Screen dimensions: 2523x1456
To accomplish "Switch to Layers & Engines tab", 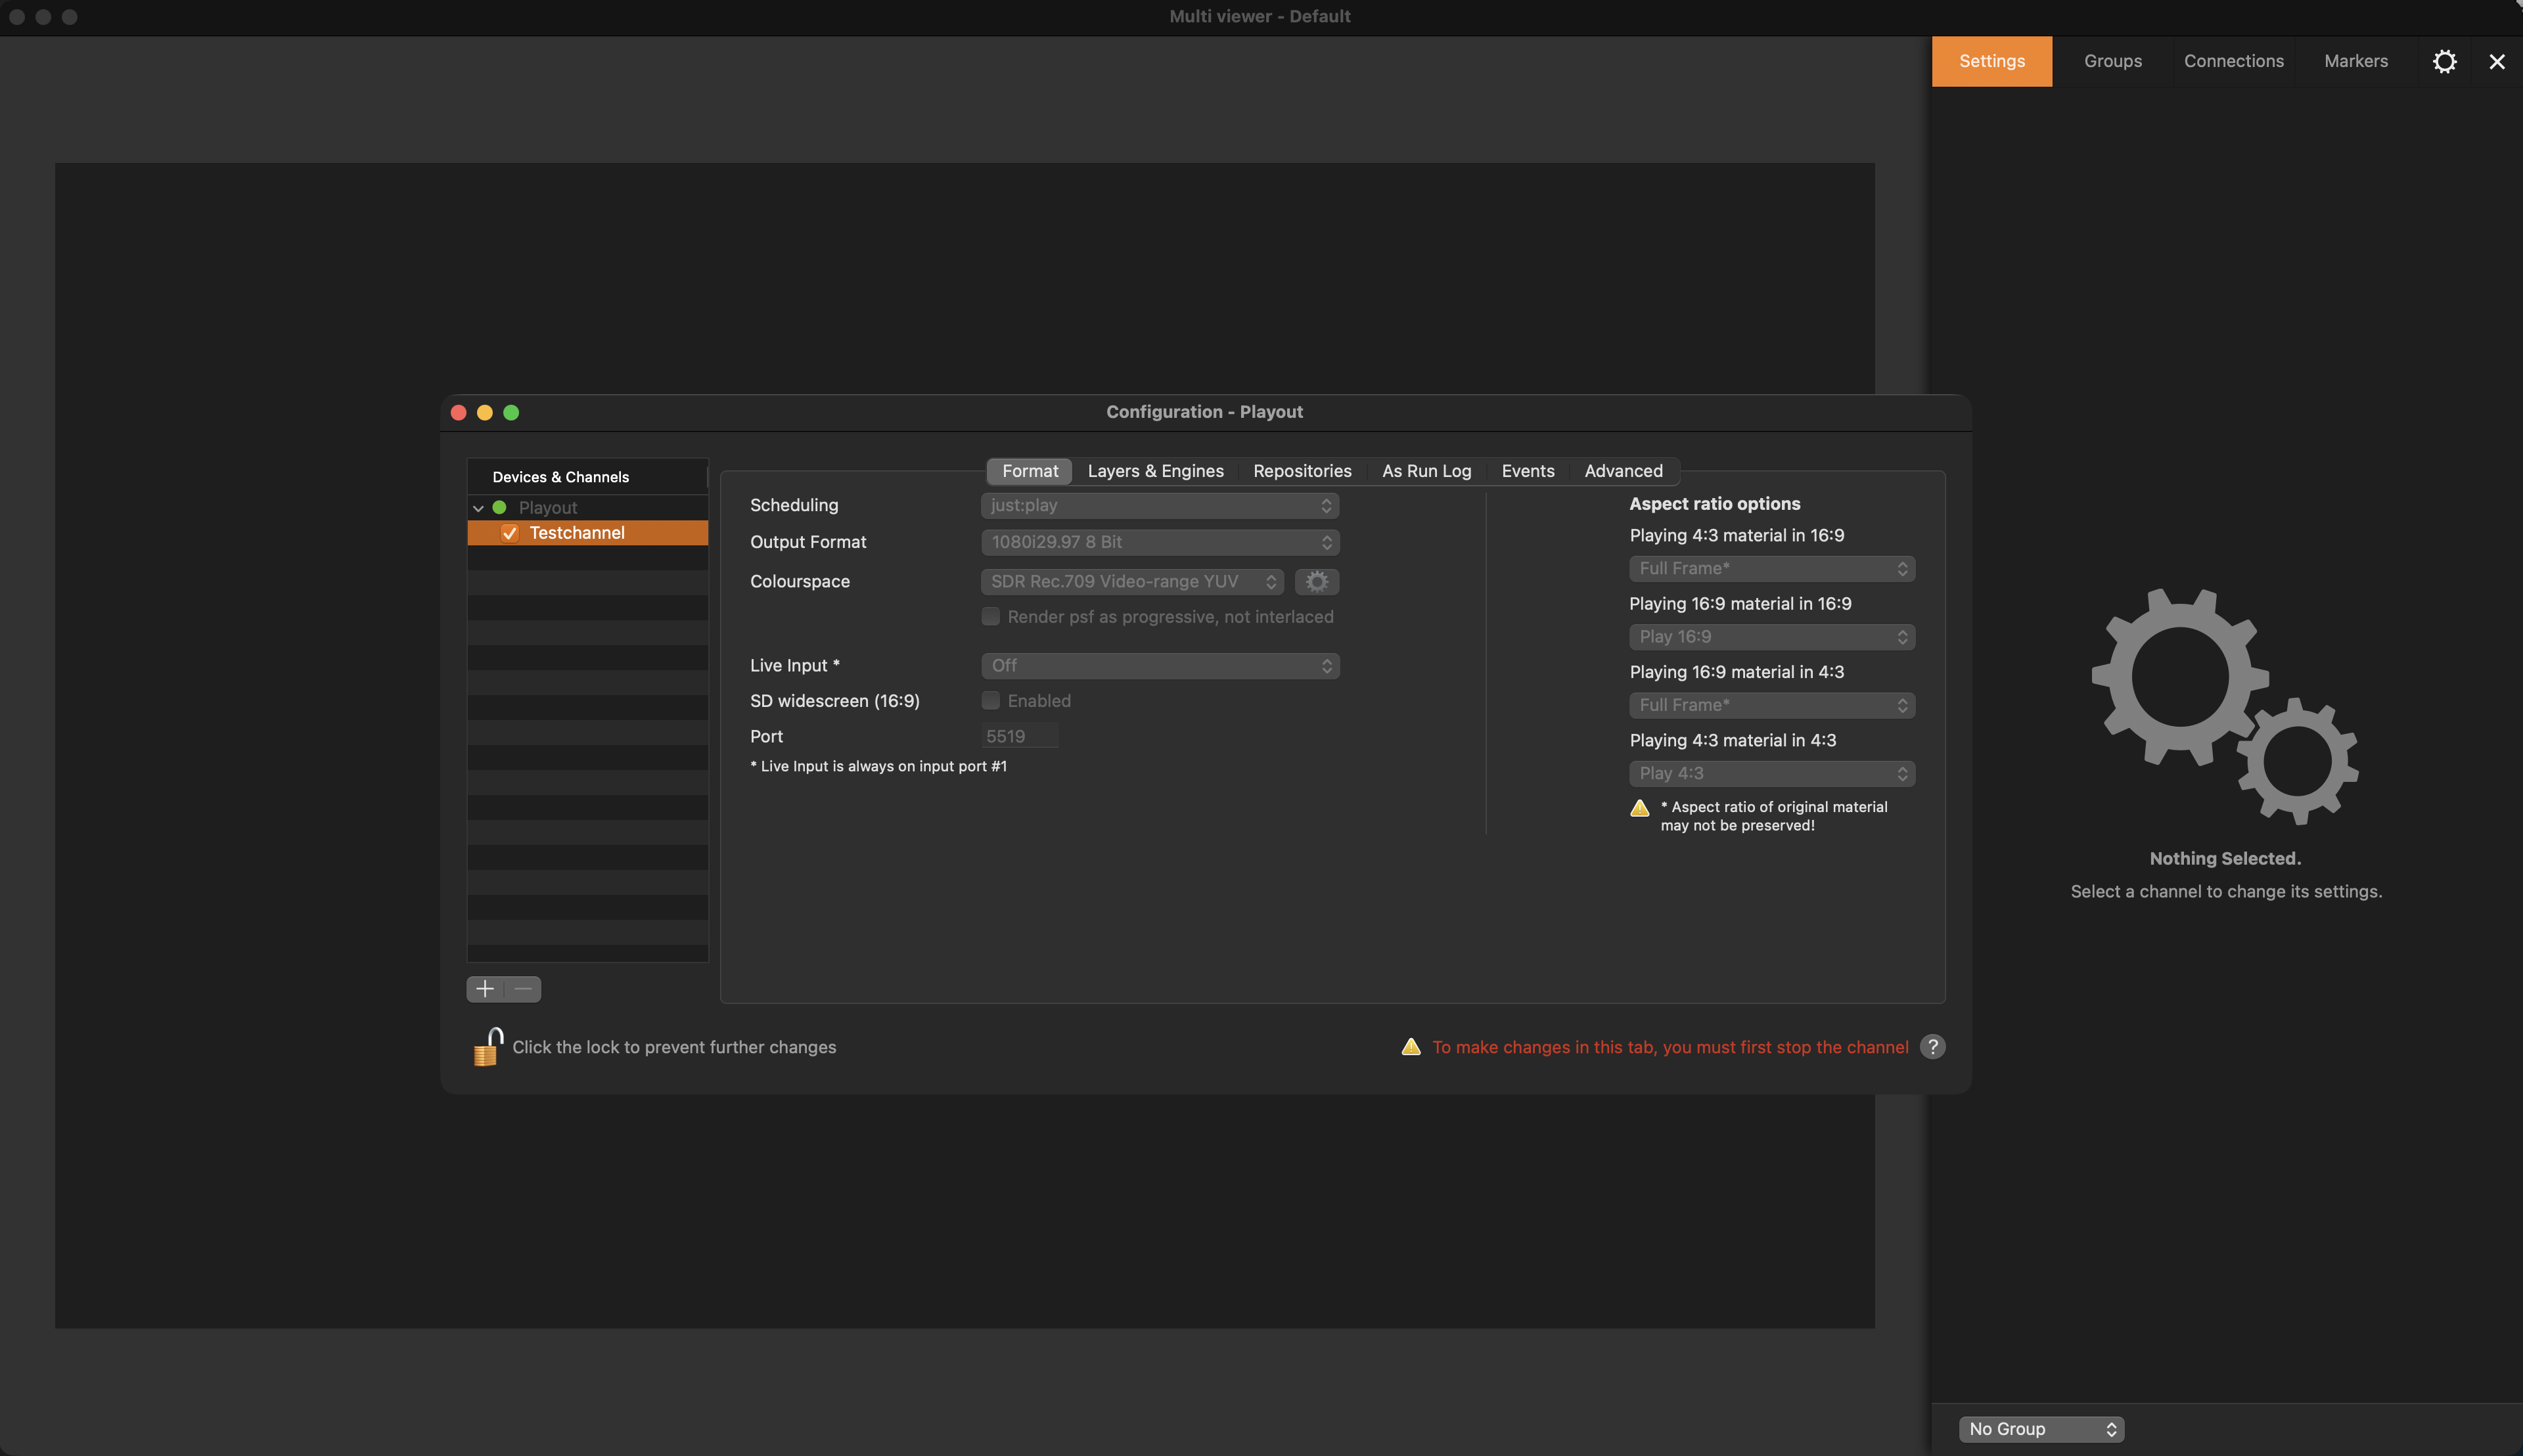I will [x=1155, y=471].
